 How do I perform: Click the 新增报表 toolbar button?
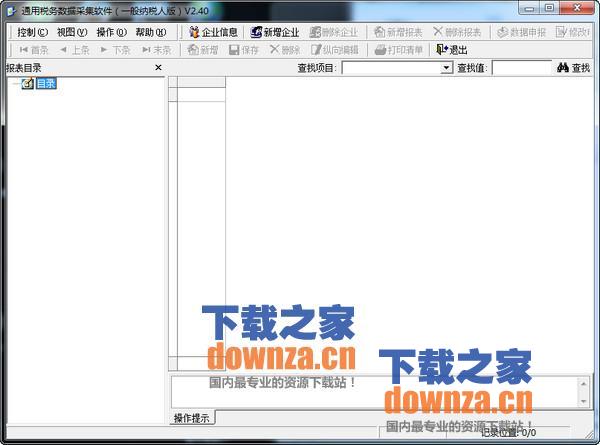click(x=398, y=33)
